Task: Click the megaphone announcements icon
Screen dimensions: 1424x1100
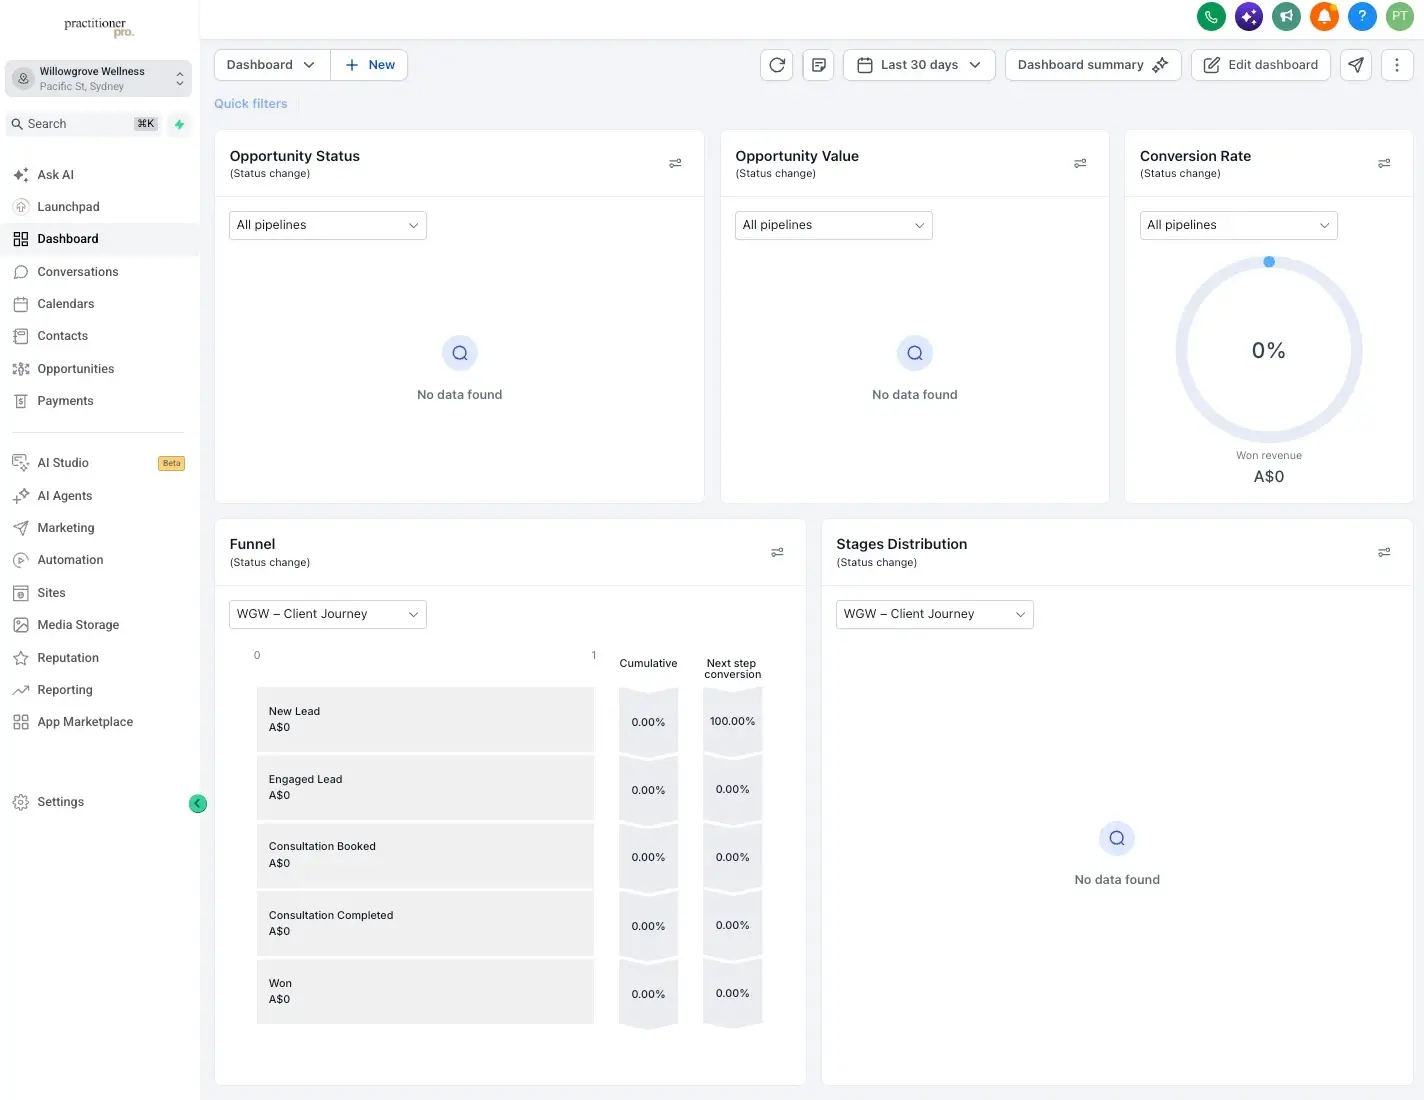Action: (1287, 16)
